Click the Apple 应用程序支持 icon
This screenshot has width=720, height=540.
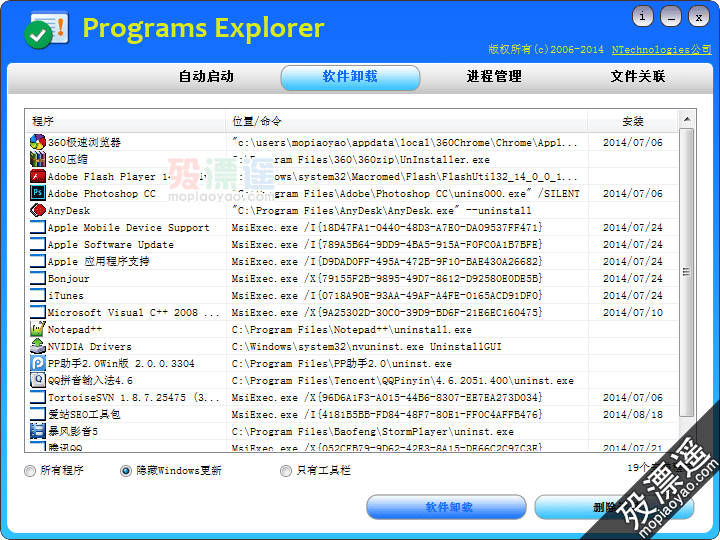pos(38,261)
